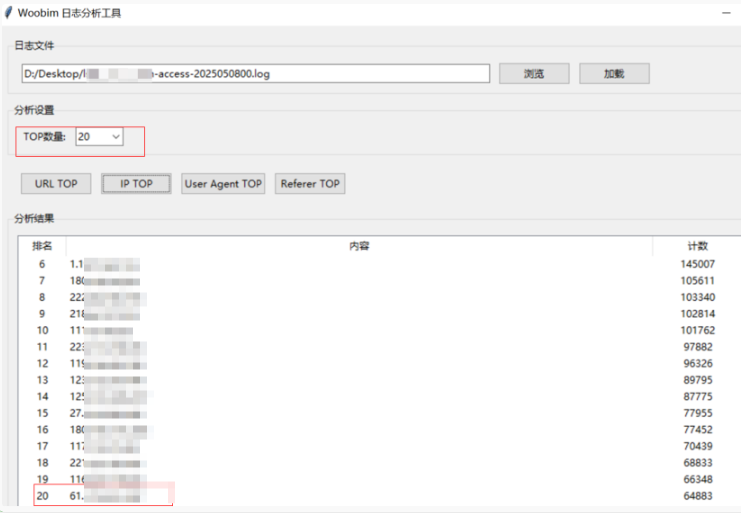Select the count 102814 cell
Screen dimensions: 741x513
(698, 314)
